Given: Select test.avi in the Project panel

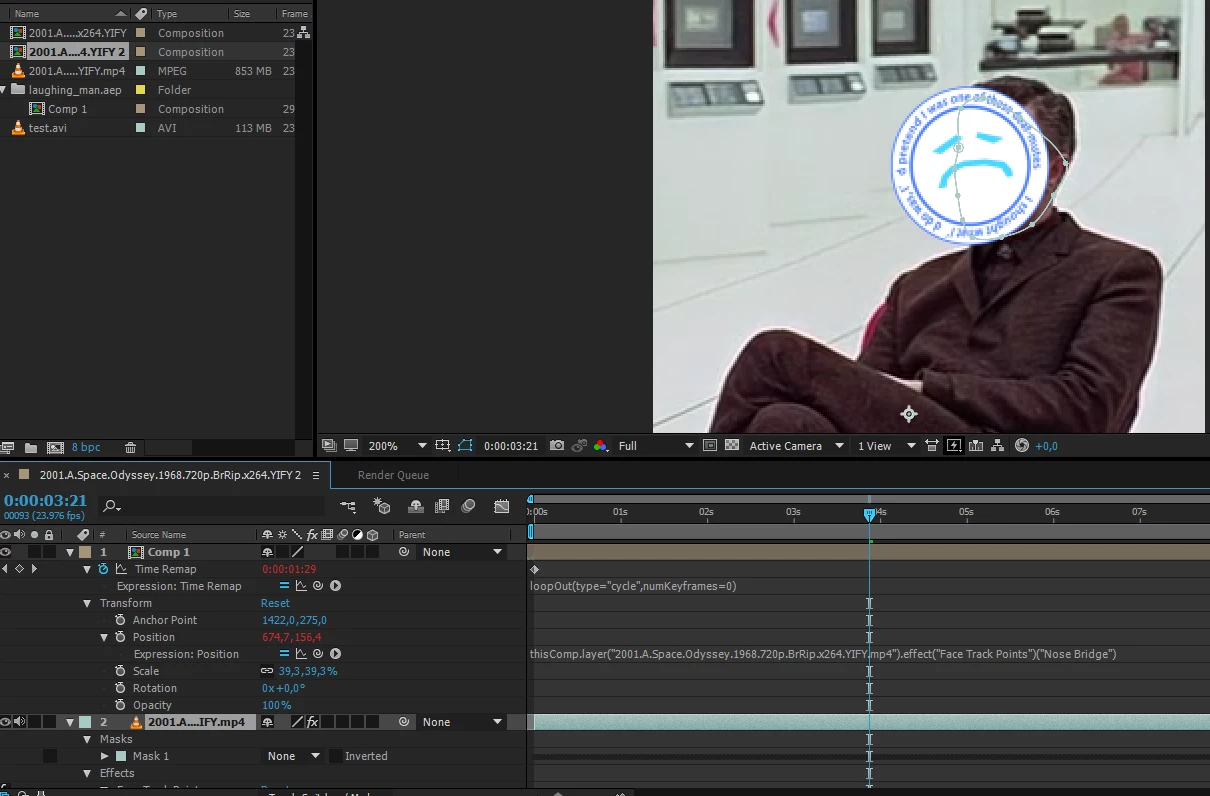Looking at the screenshot, I should point(48,128).
